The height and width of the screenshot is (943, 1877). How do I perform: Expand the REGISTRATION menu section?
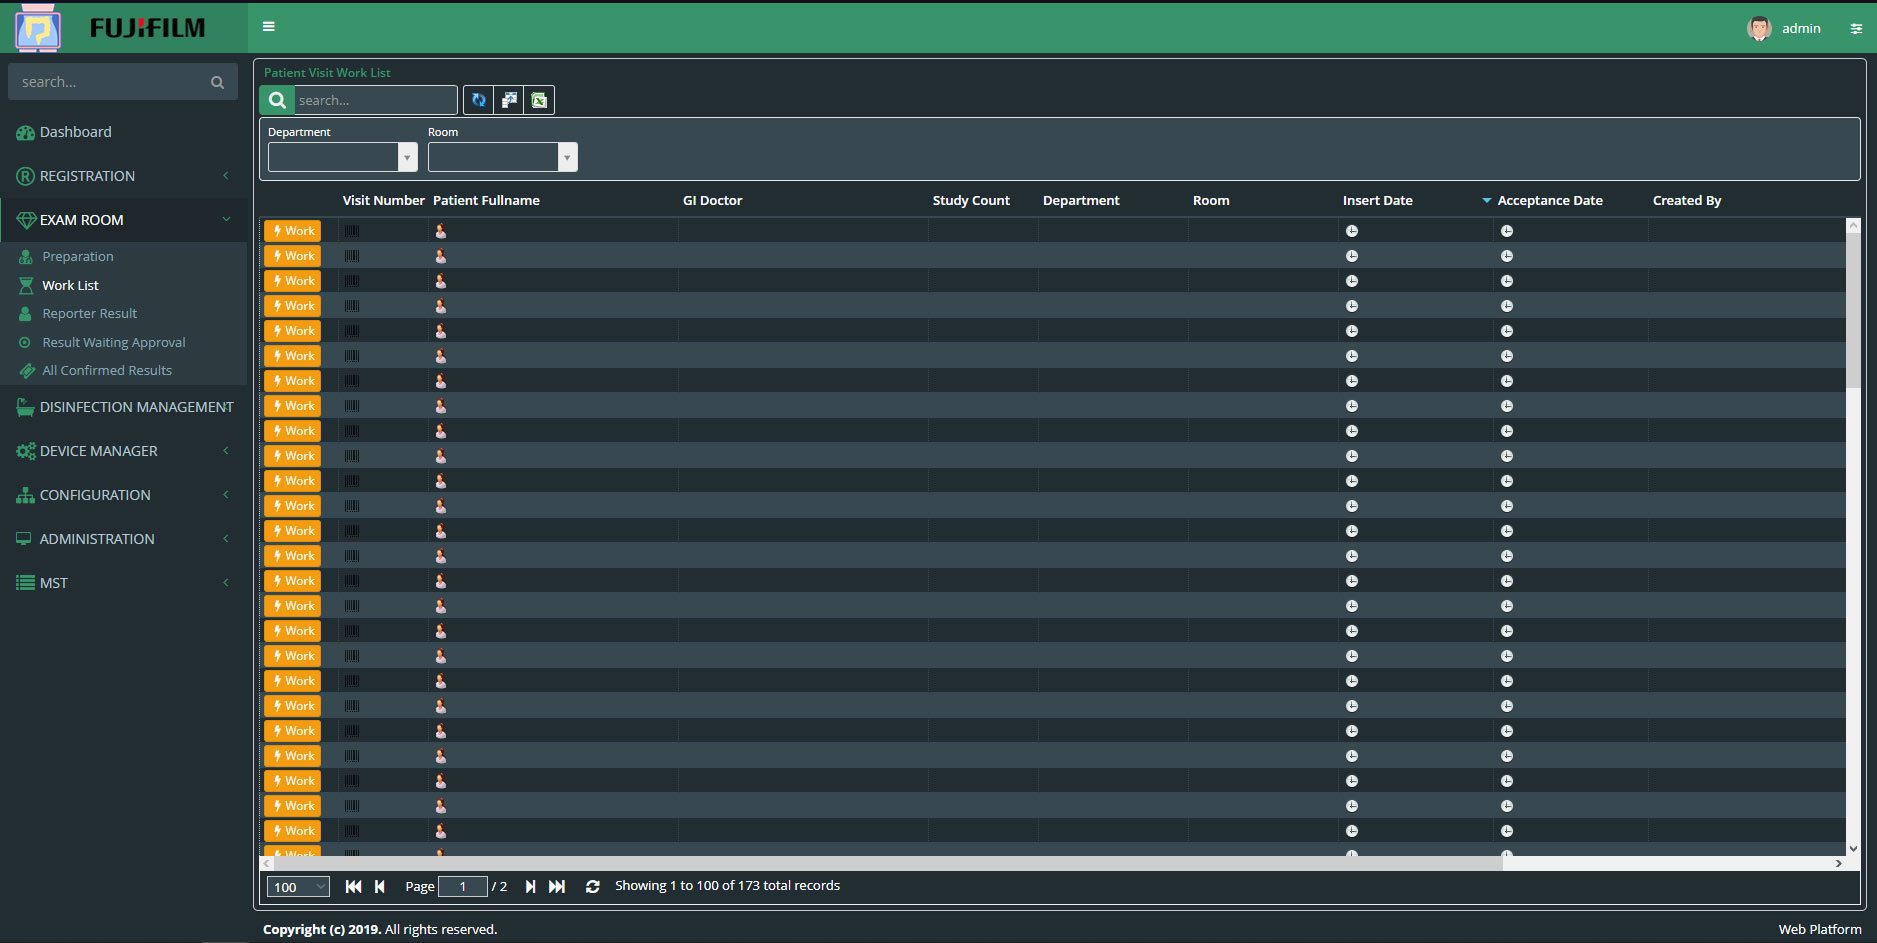(87, 176)
